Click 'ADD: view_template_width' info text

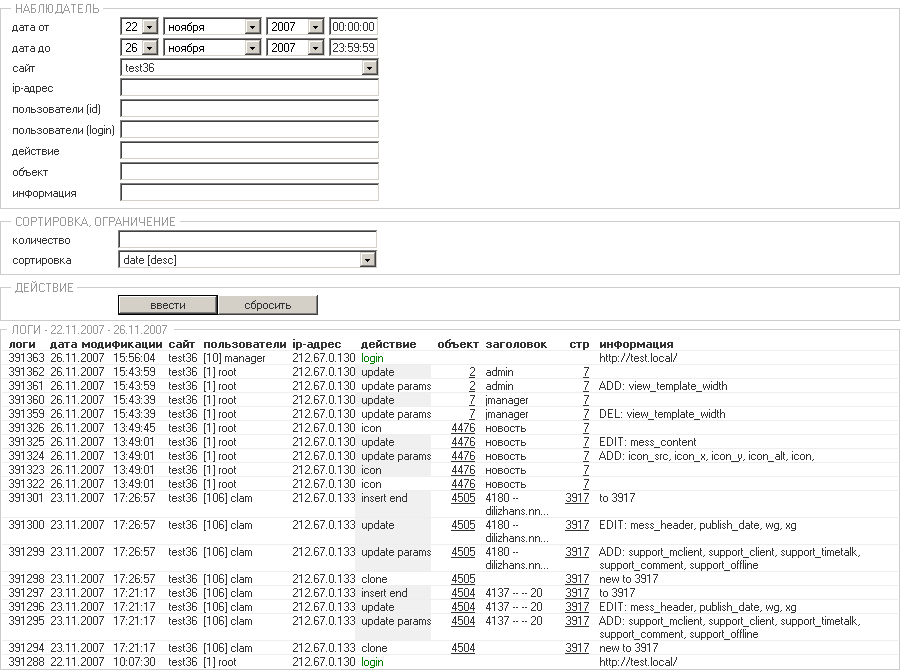663,386
